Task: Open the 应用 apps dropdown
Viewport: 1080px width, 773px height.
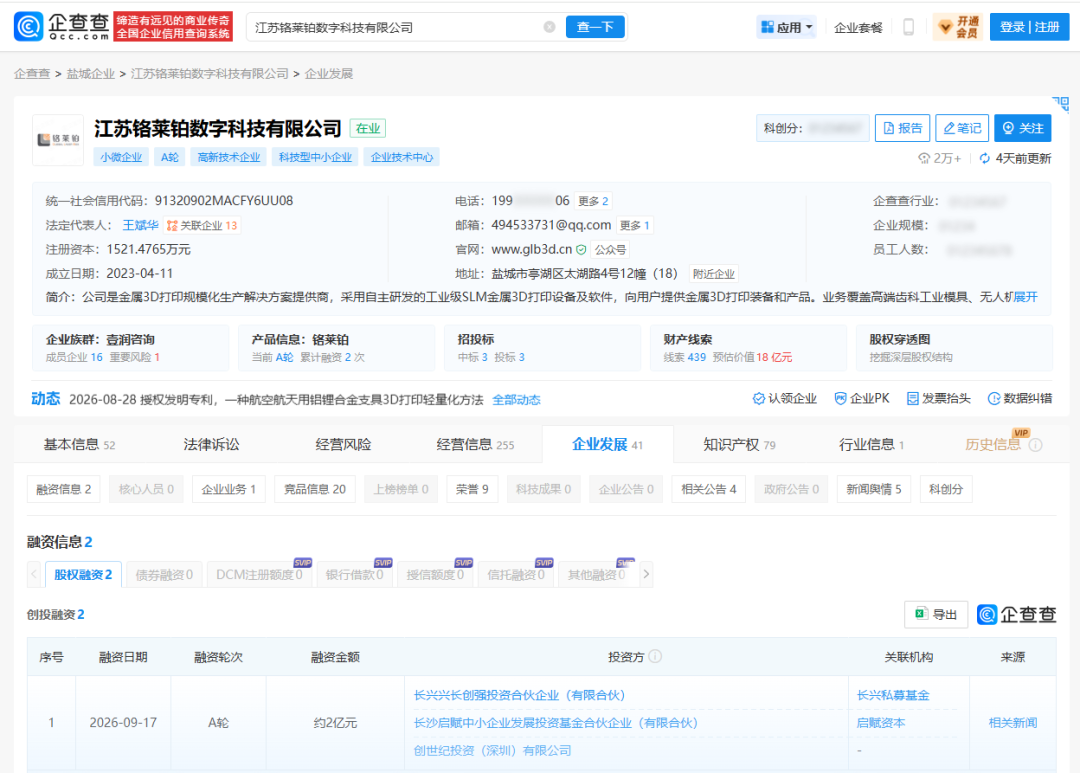Action: tap(787, 27)
